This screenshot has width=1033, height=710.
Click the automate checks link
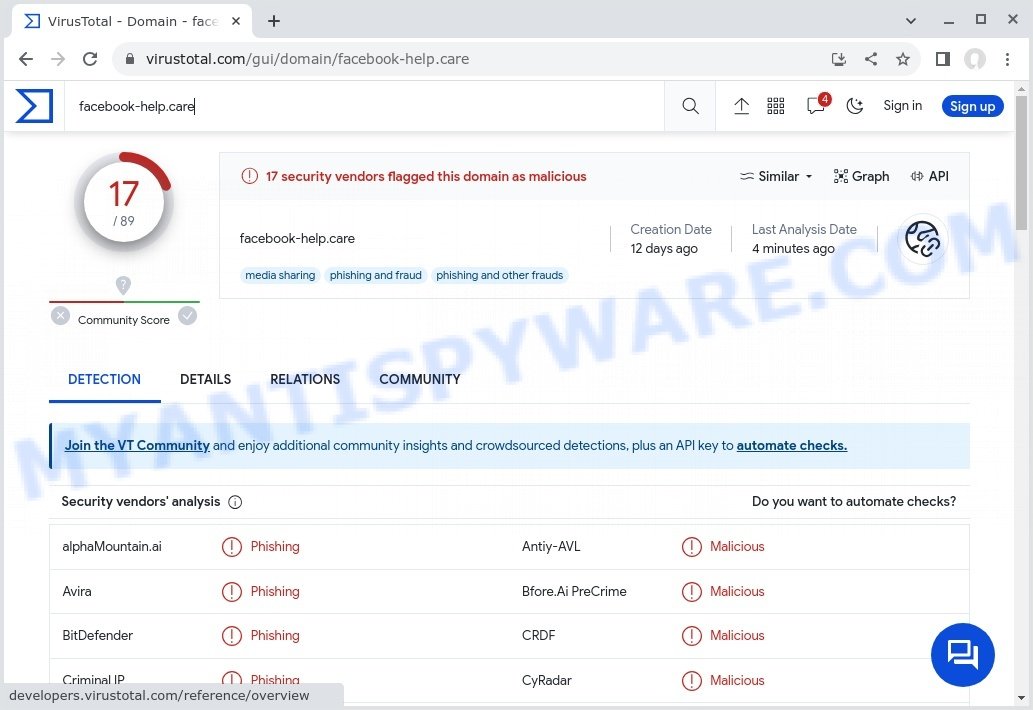[791, 445]
